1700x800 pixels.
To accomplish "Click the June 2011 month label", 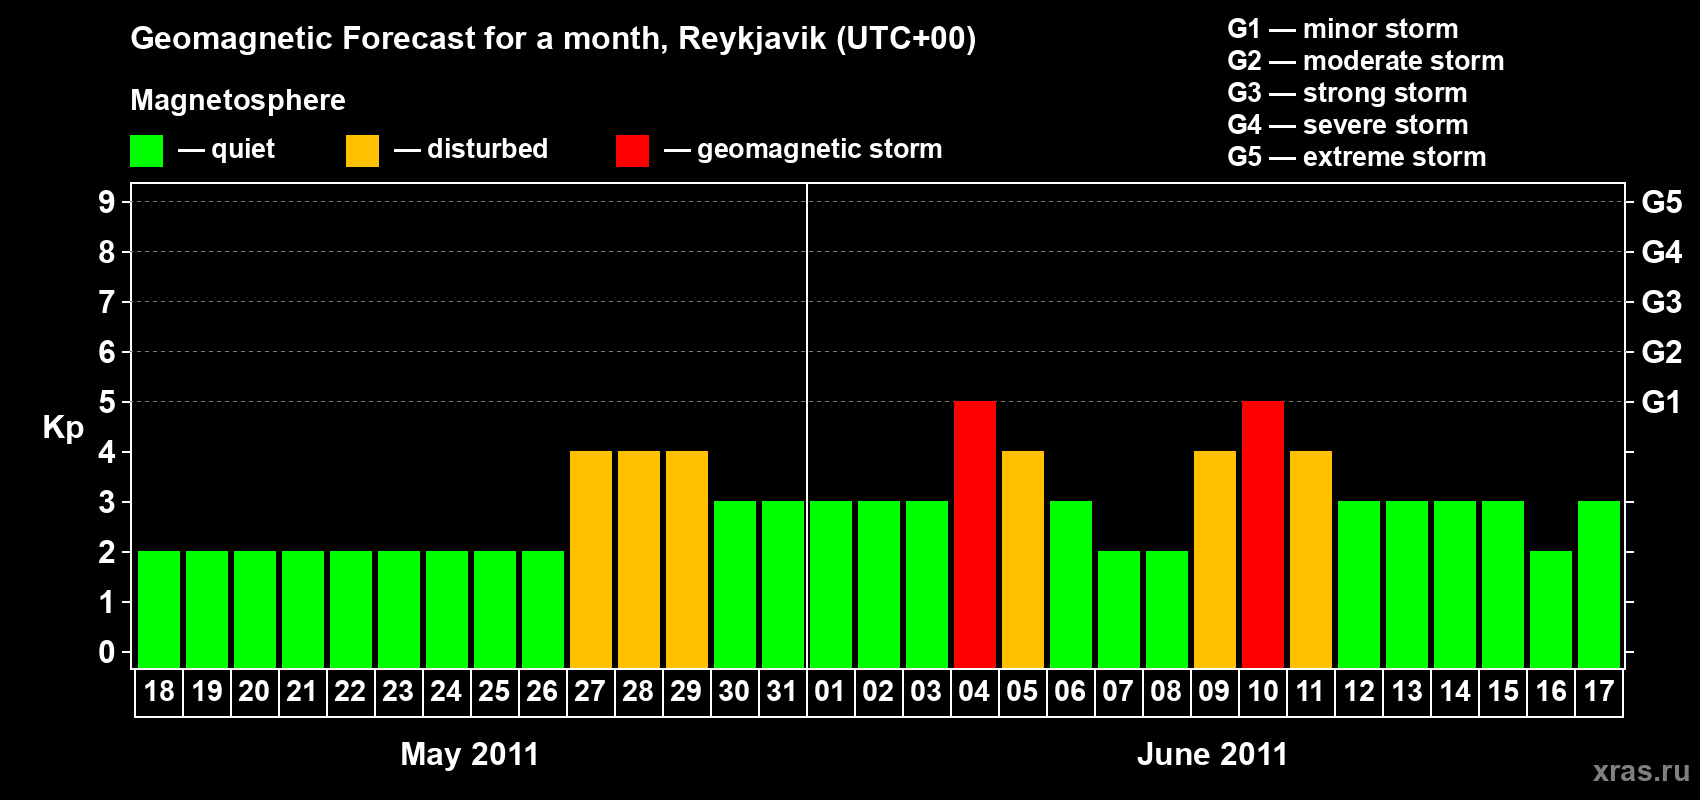I will (1213, 753).
